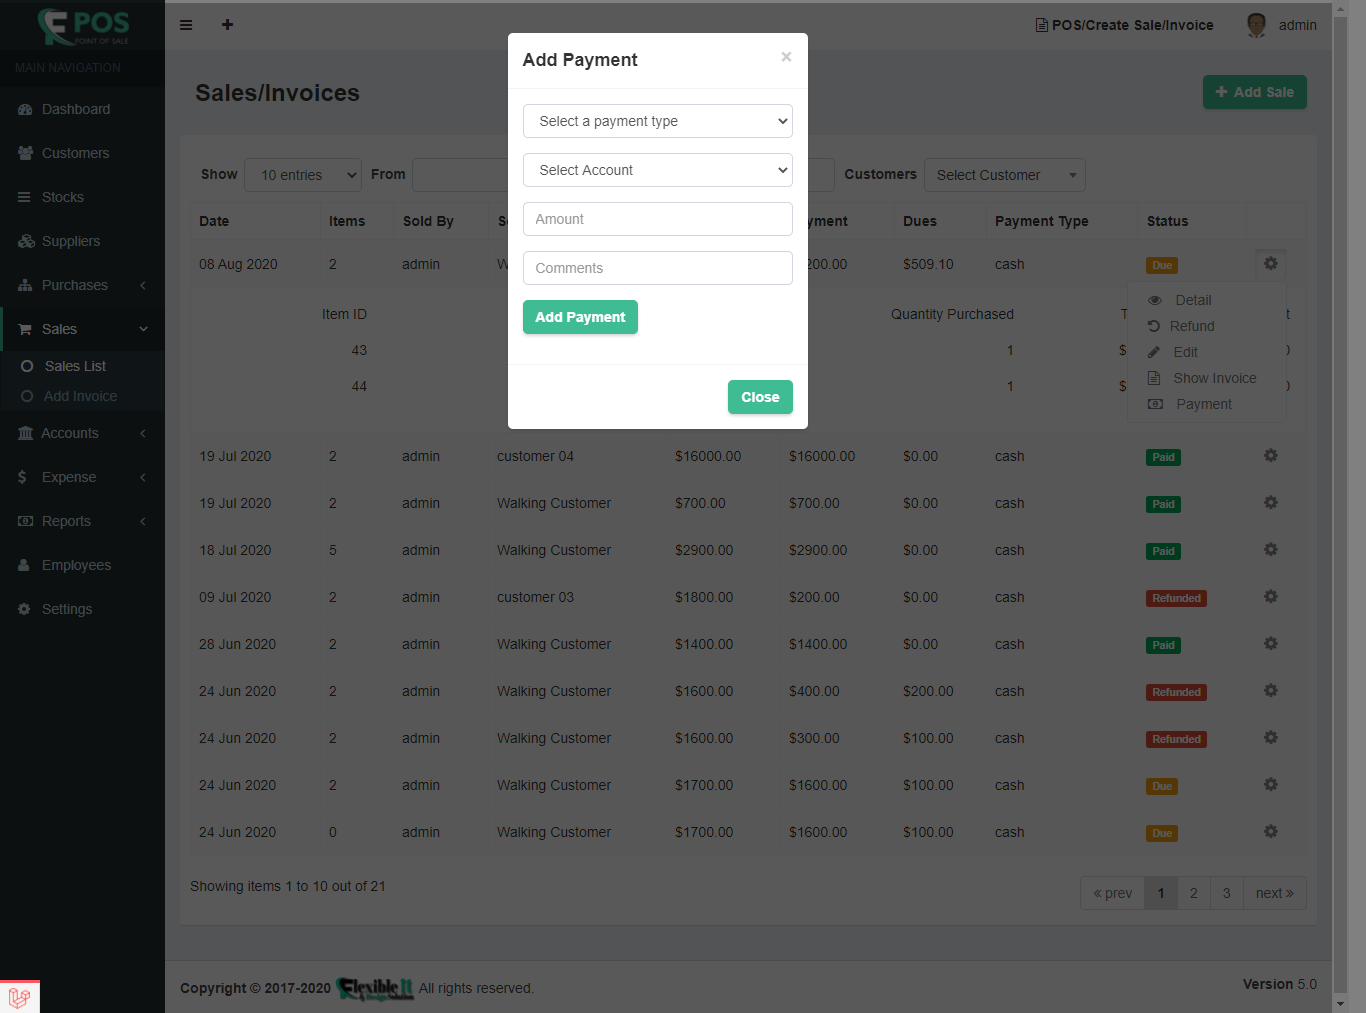Select Show Invoice from the actions menu
This screenshot has height=1013, width=1366.
pos(1215,378)
